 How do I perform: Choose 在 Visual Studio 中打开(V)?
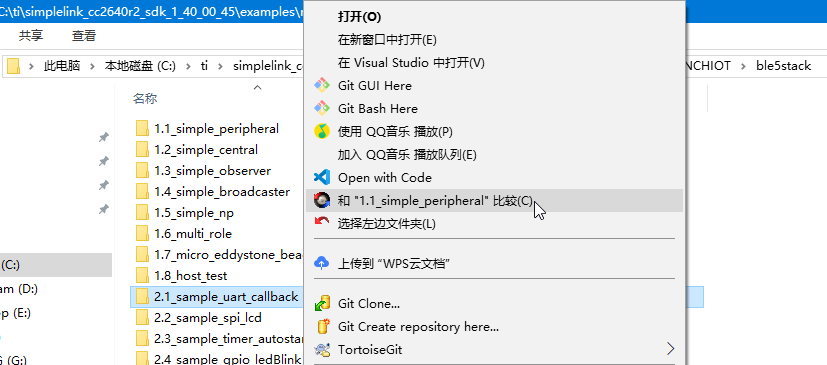411,63
